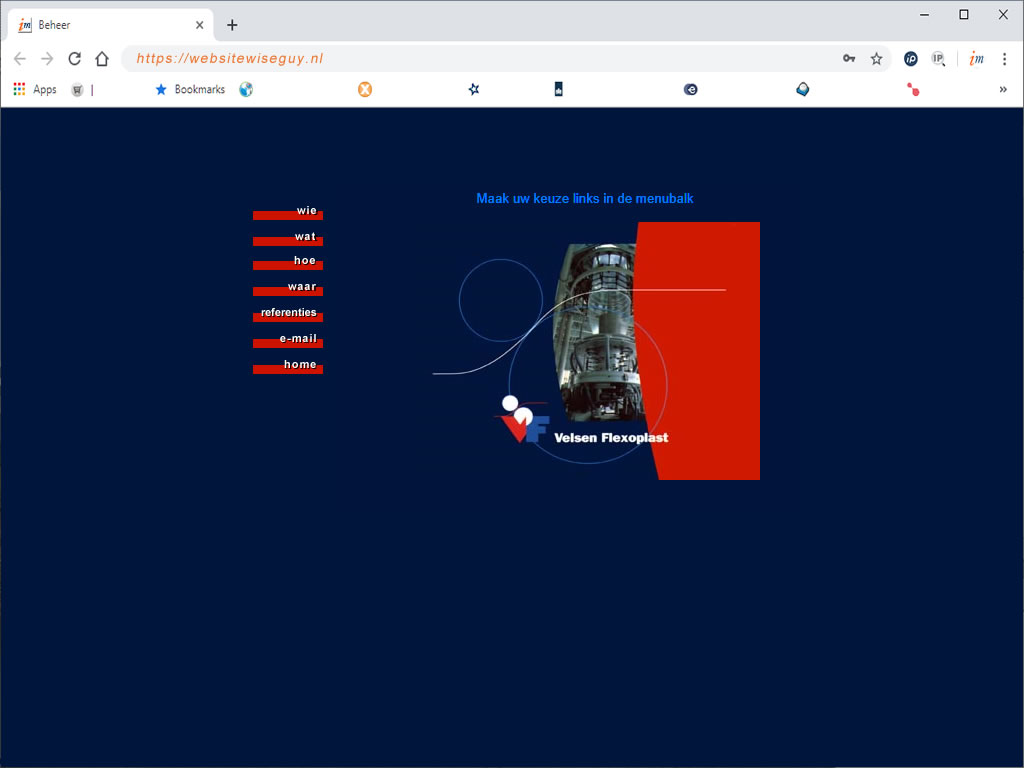Open the shopping cart bookmark
Viewport: 1024px width, 768px height.
pyautogui.click(x=77, y=89)
